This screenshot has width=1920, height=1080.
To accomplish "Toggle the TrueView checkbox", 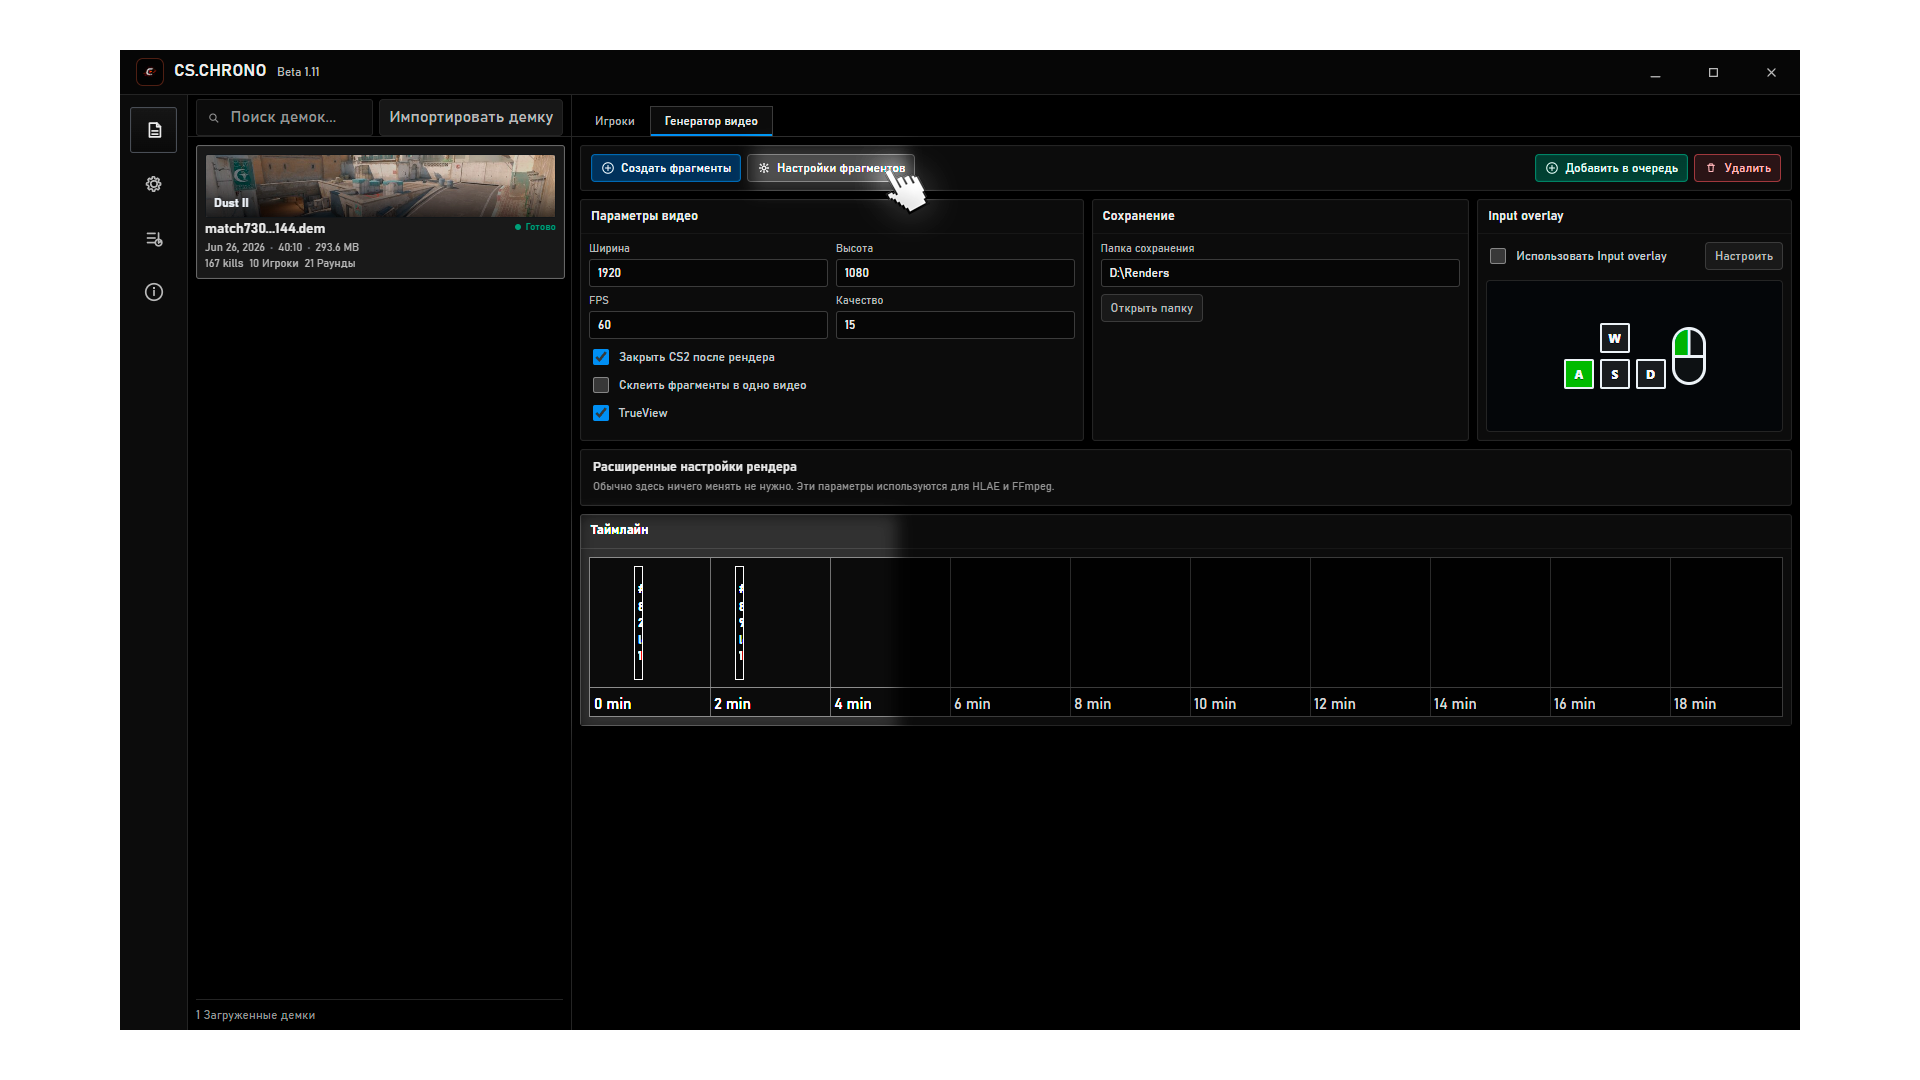I will 601,413.
